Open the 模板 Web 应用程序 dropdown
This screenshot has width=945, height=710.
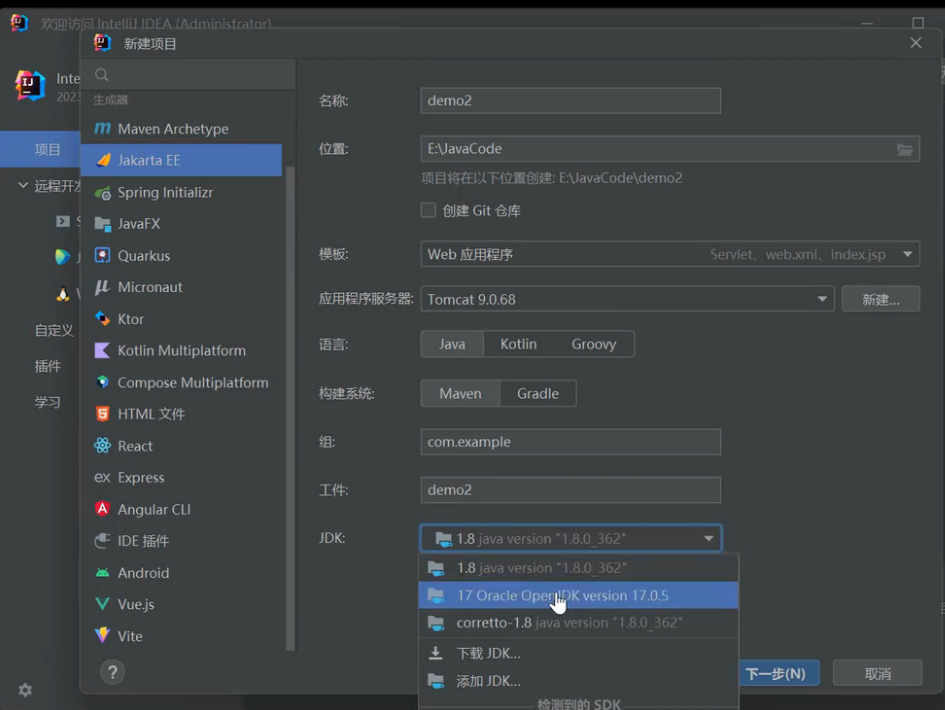pyautogui.click(x=670, y=254)
